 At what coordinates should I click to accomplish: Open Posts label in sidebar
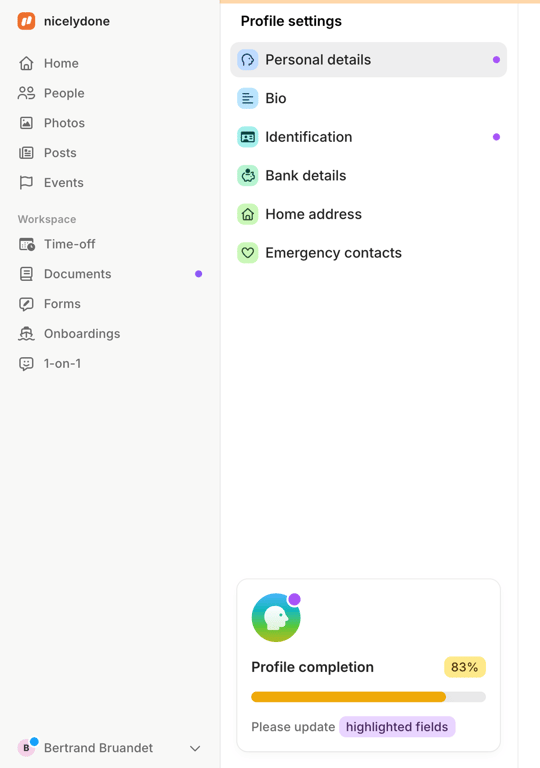[60, 153]
